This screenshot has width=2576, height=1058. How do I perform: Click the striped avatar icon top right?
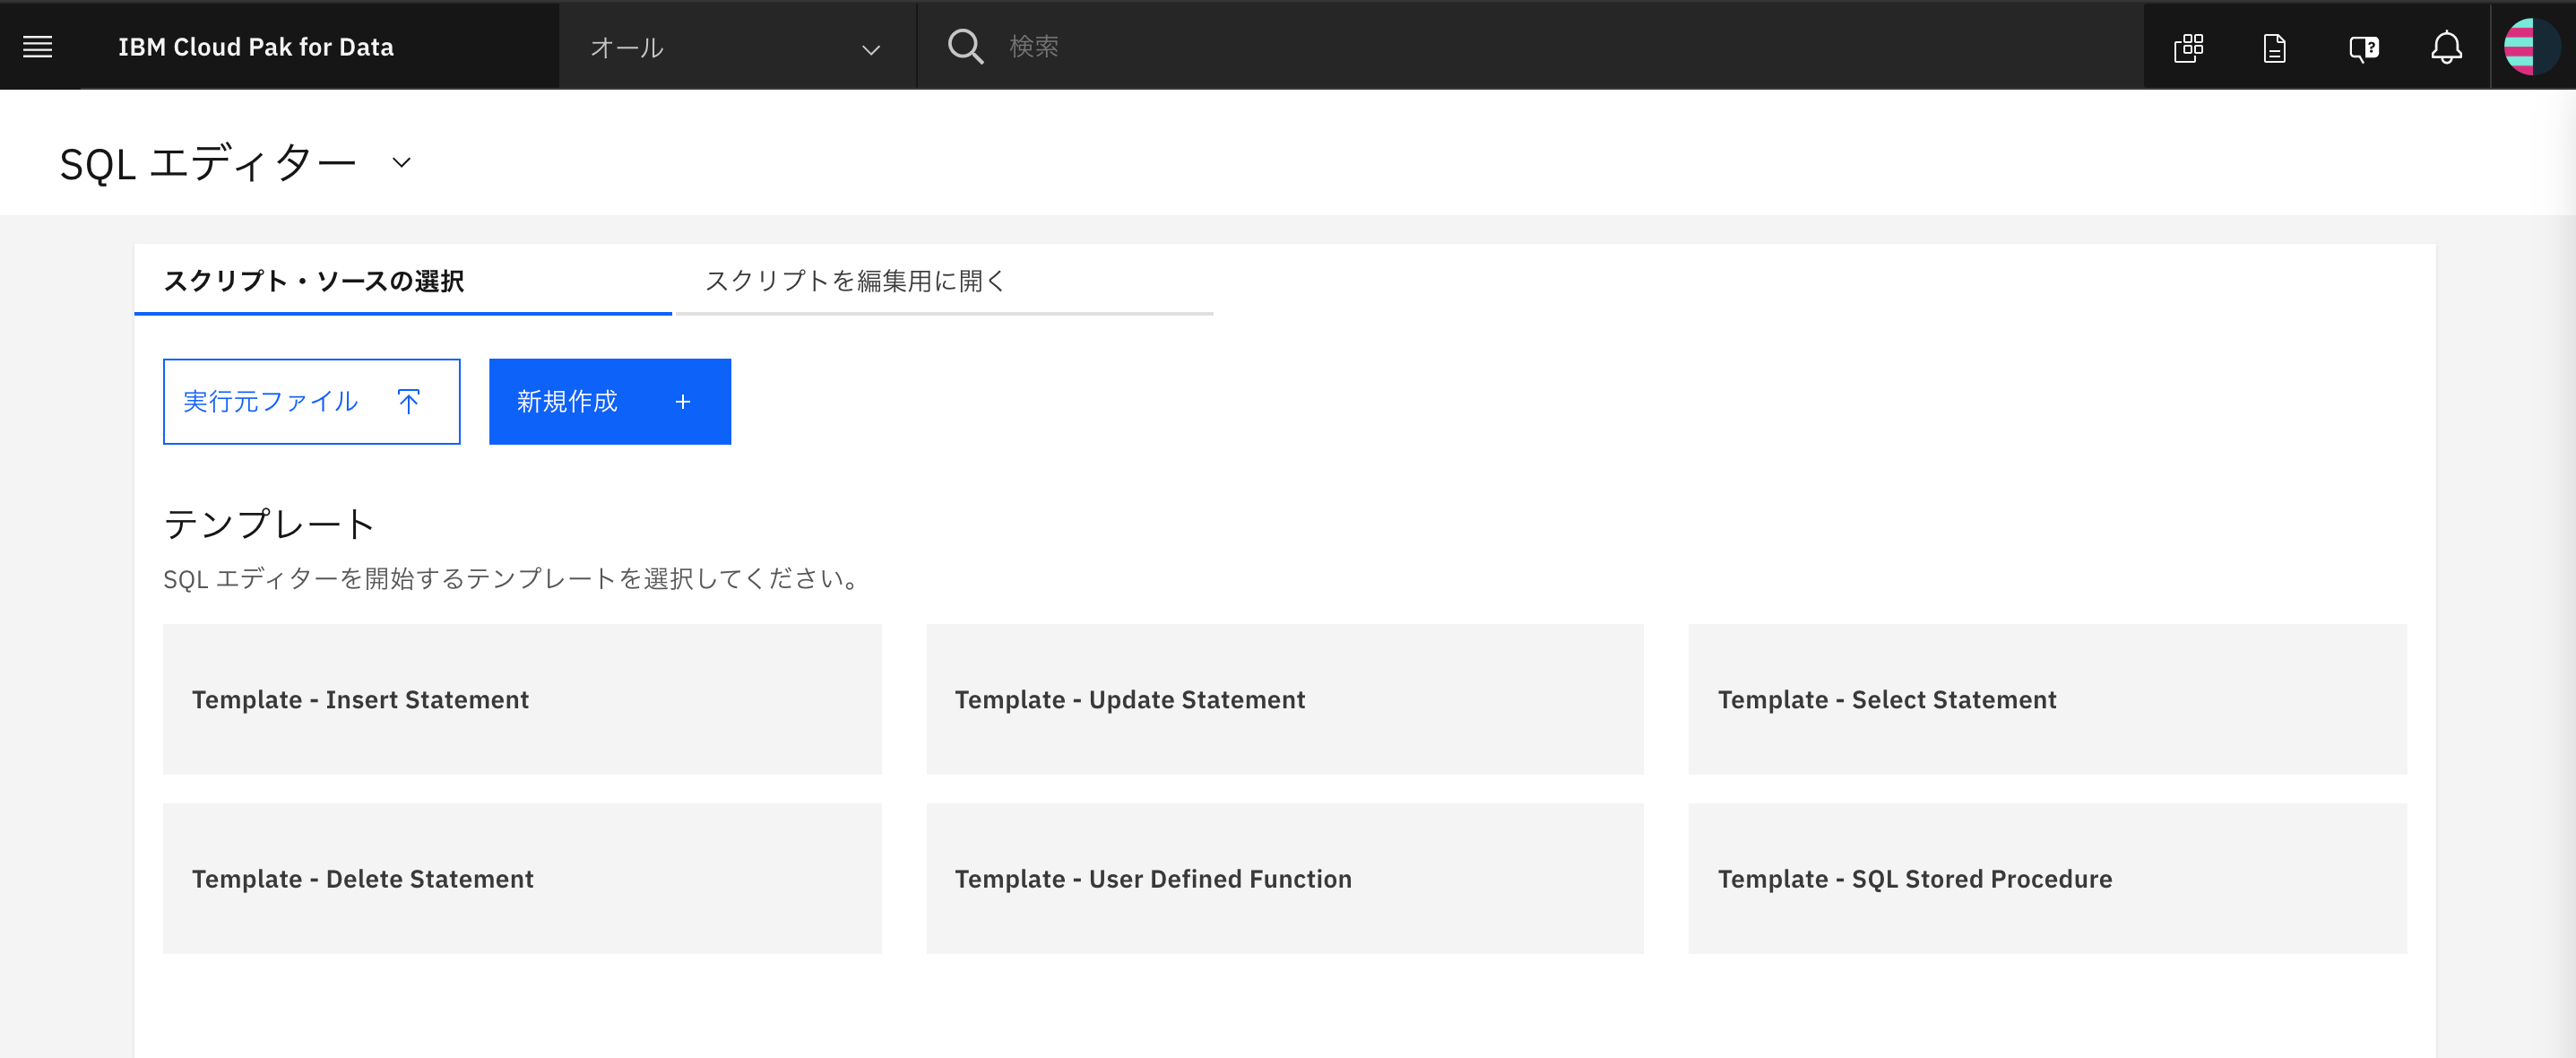tap(2532, 44)
